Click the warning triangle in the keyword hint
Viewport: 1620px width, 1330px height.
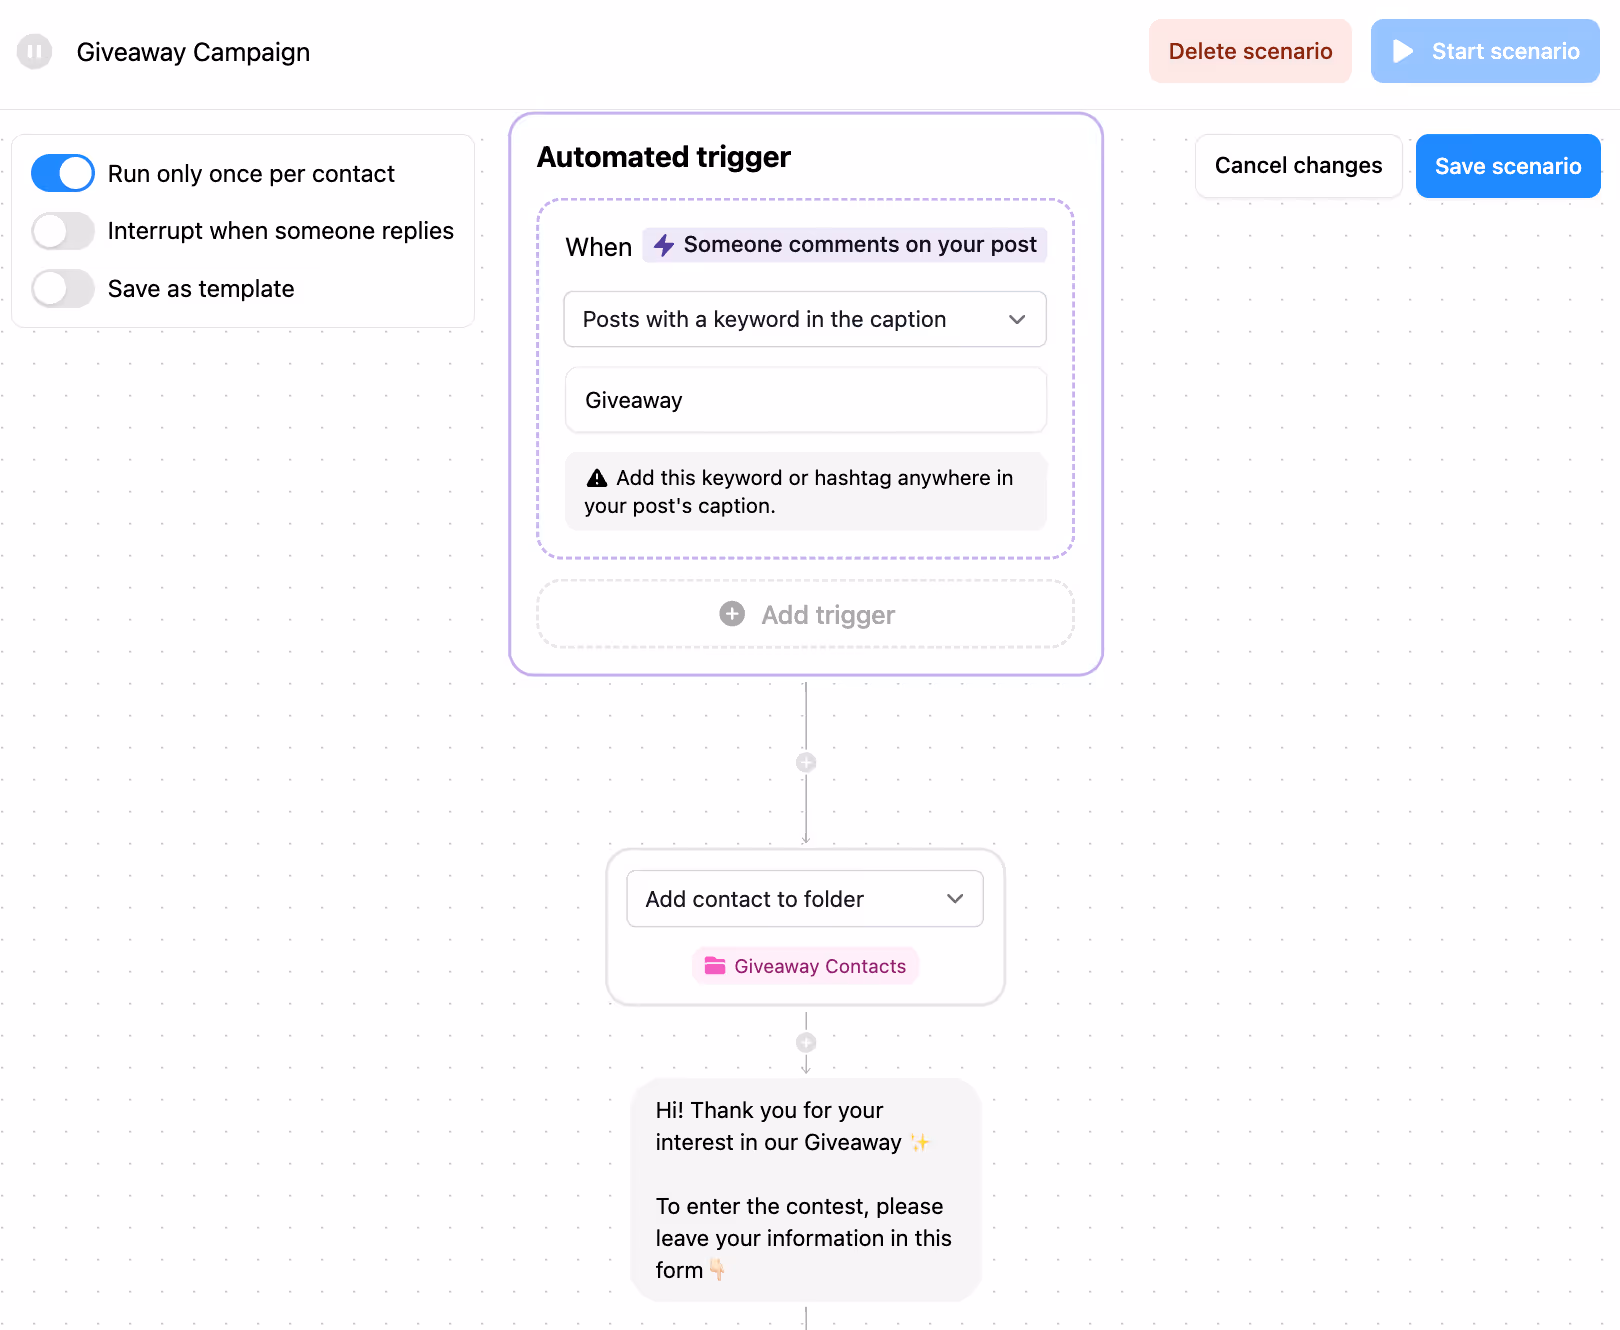(x=598, y=478)
